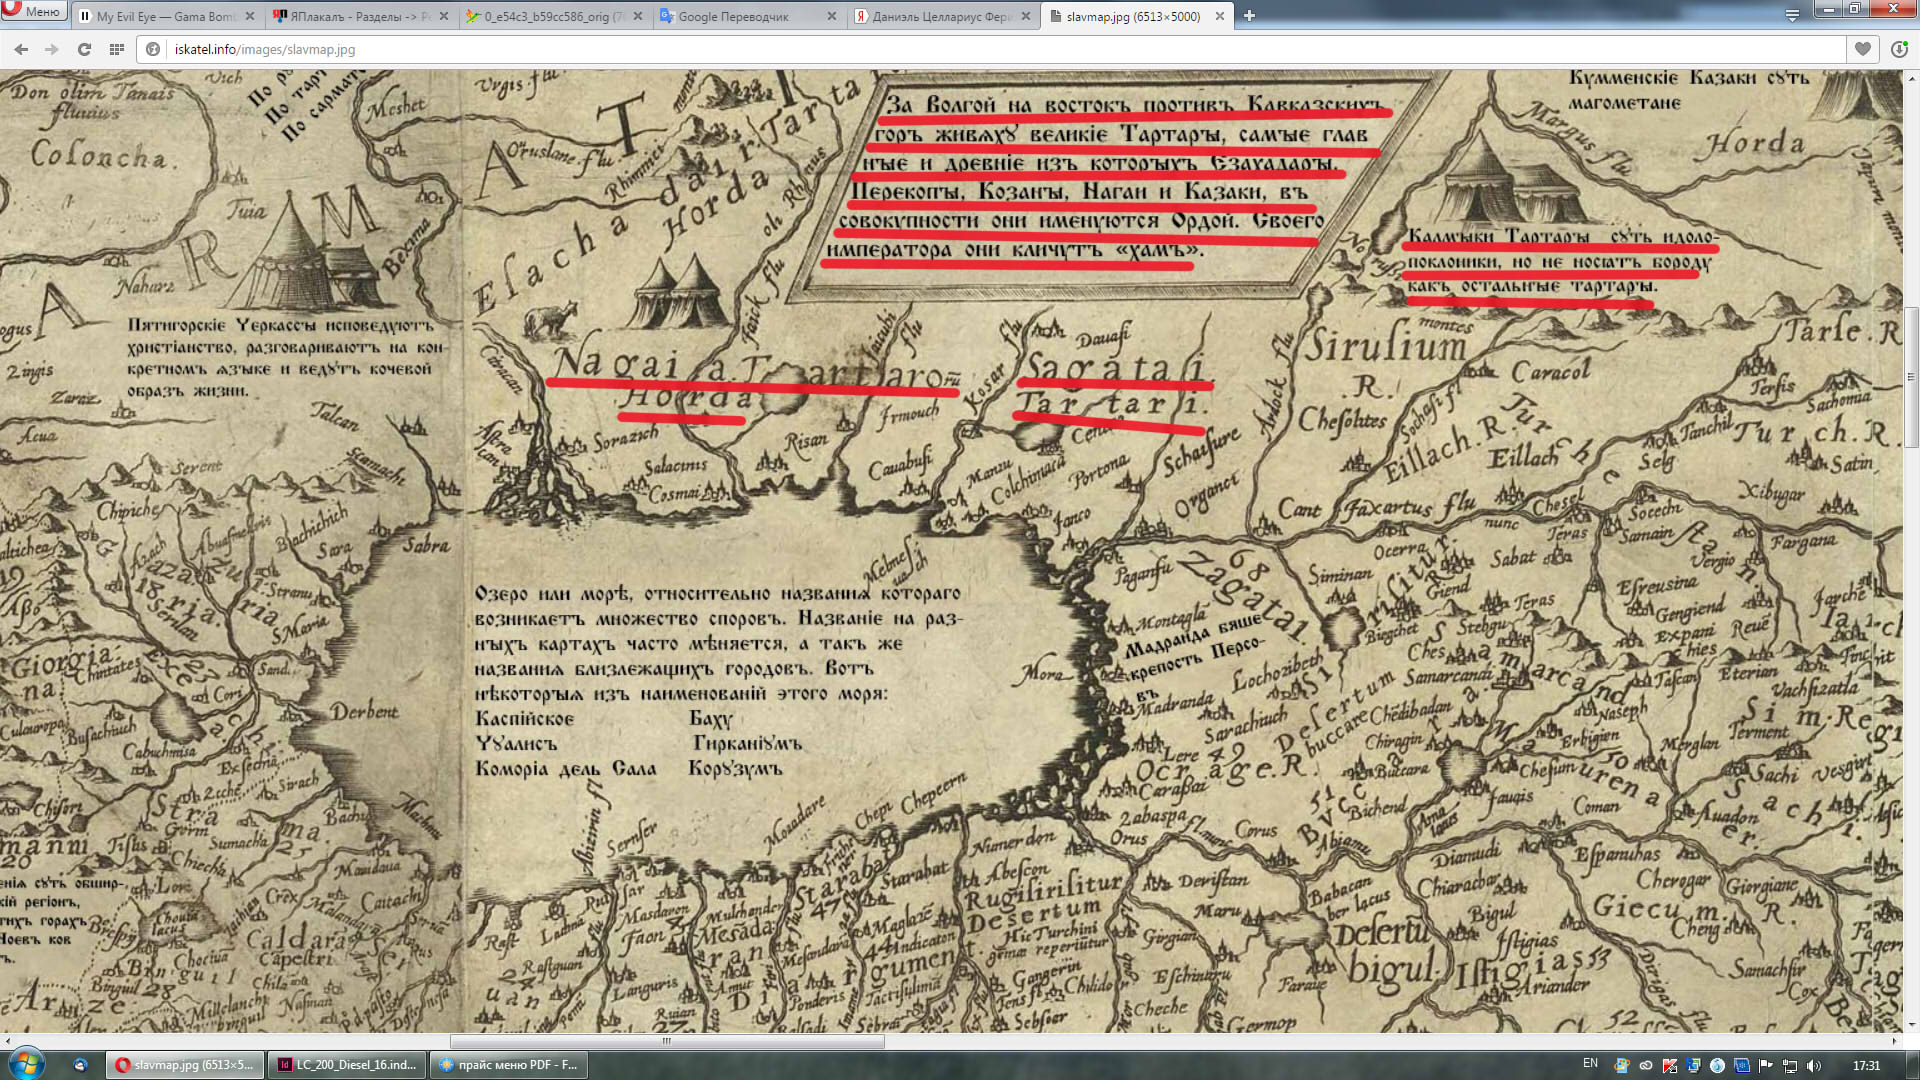The image size is (1920, 1080).
Task: Click the vertical scrollbar up arrow
Action: (1911, 78)
